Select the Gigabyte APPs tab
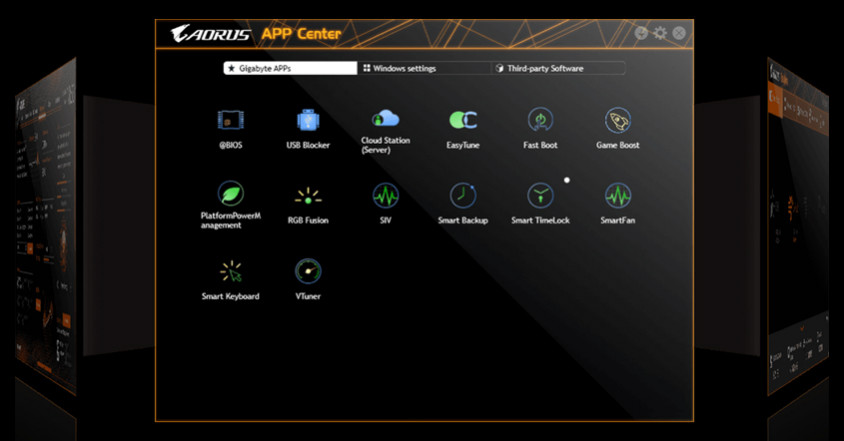The image size is (844, 441). (290, 68)
